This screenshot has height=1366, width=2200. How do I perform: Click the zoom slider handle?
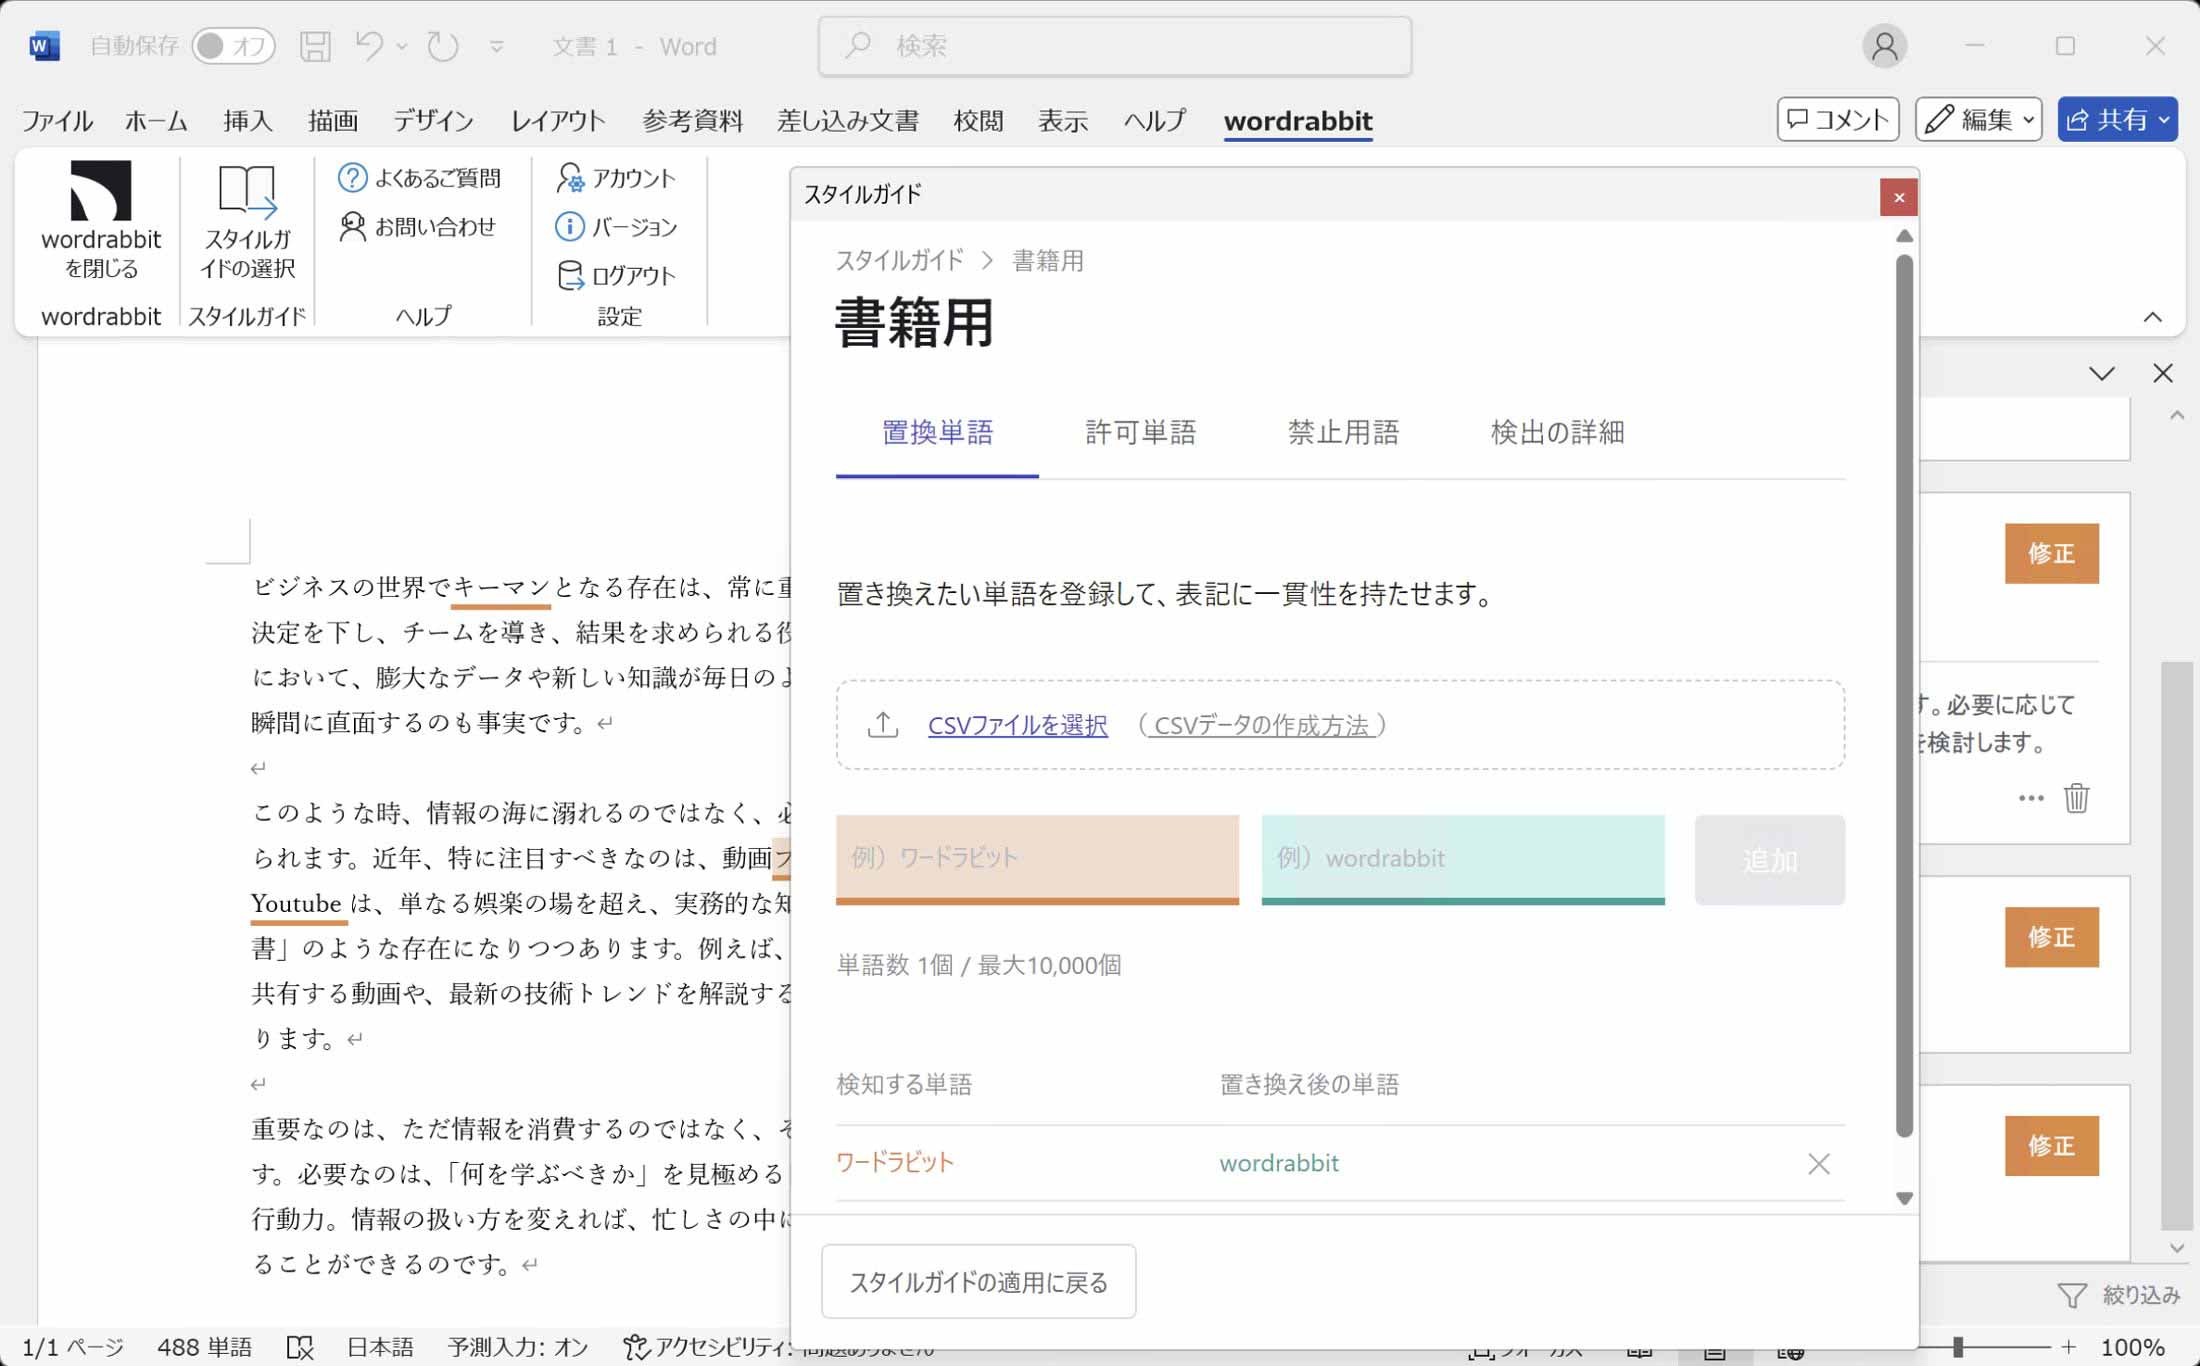tap(1958, 1347)
